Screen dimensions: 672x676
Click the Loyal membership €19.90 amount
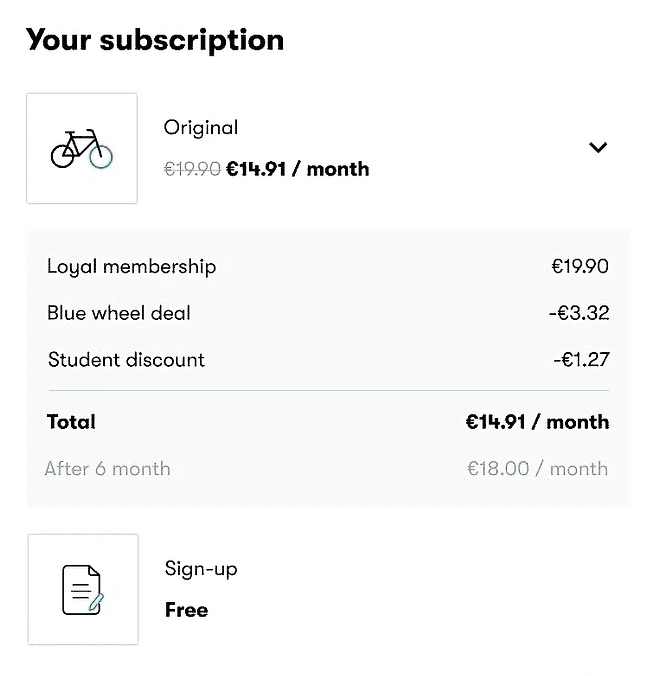(580, 266)
